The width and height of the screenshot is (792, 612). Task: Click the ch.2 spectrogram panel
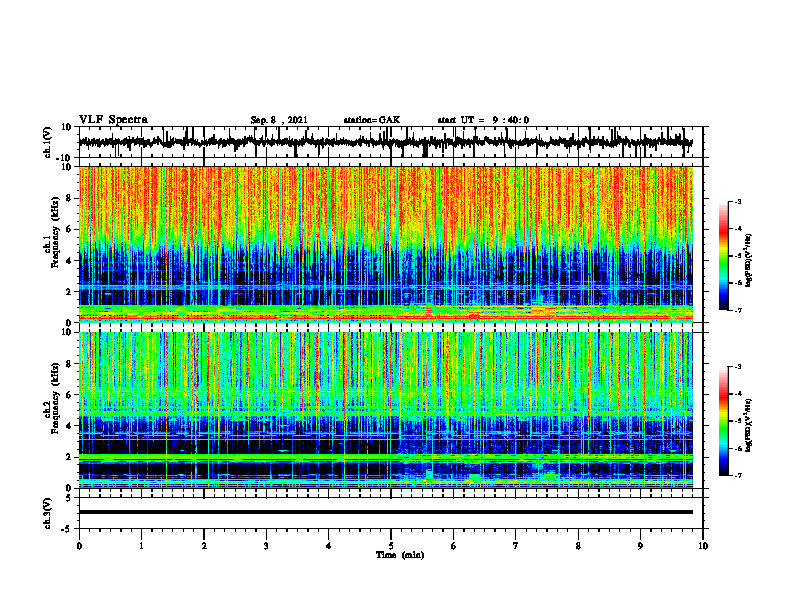[x=385, y=410]
